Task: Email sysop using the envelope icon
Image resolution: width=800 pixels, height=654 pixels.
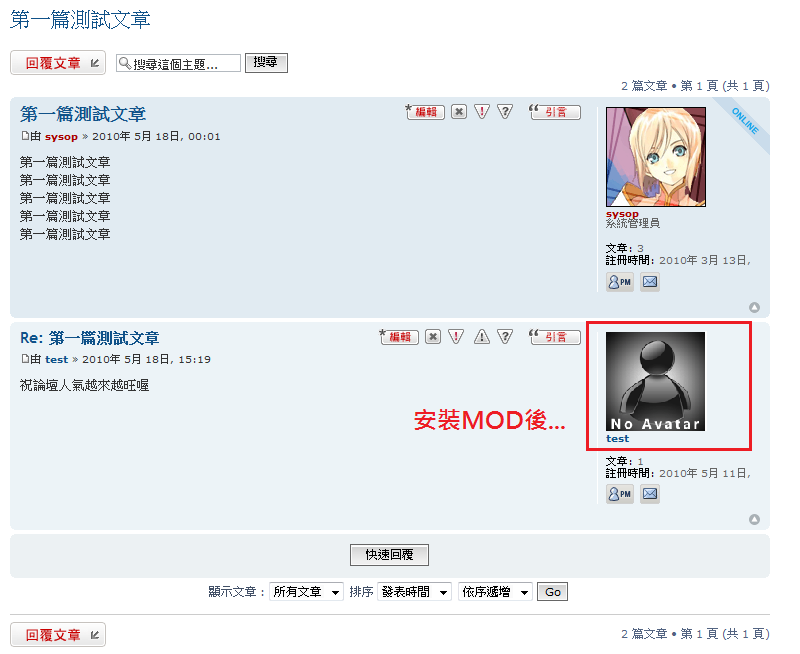Action: [x=650, y=282]
